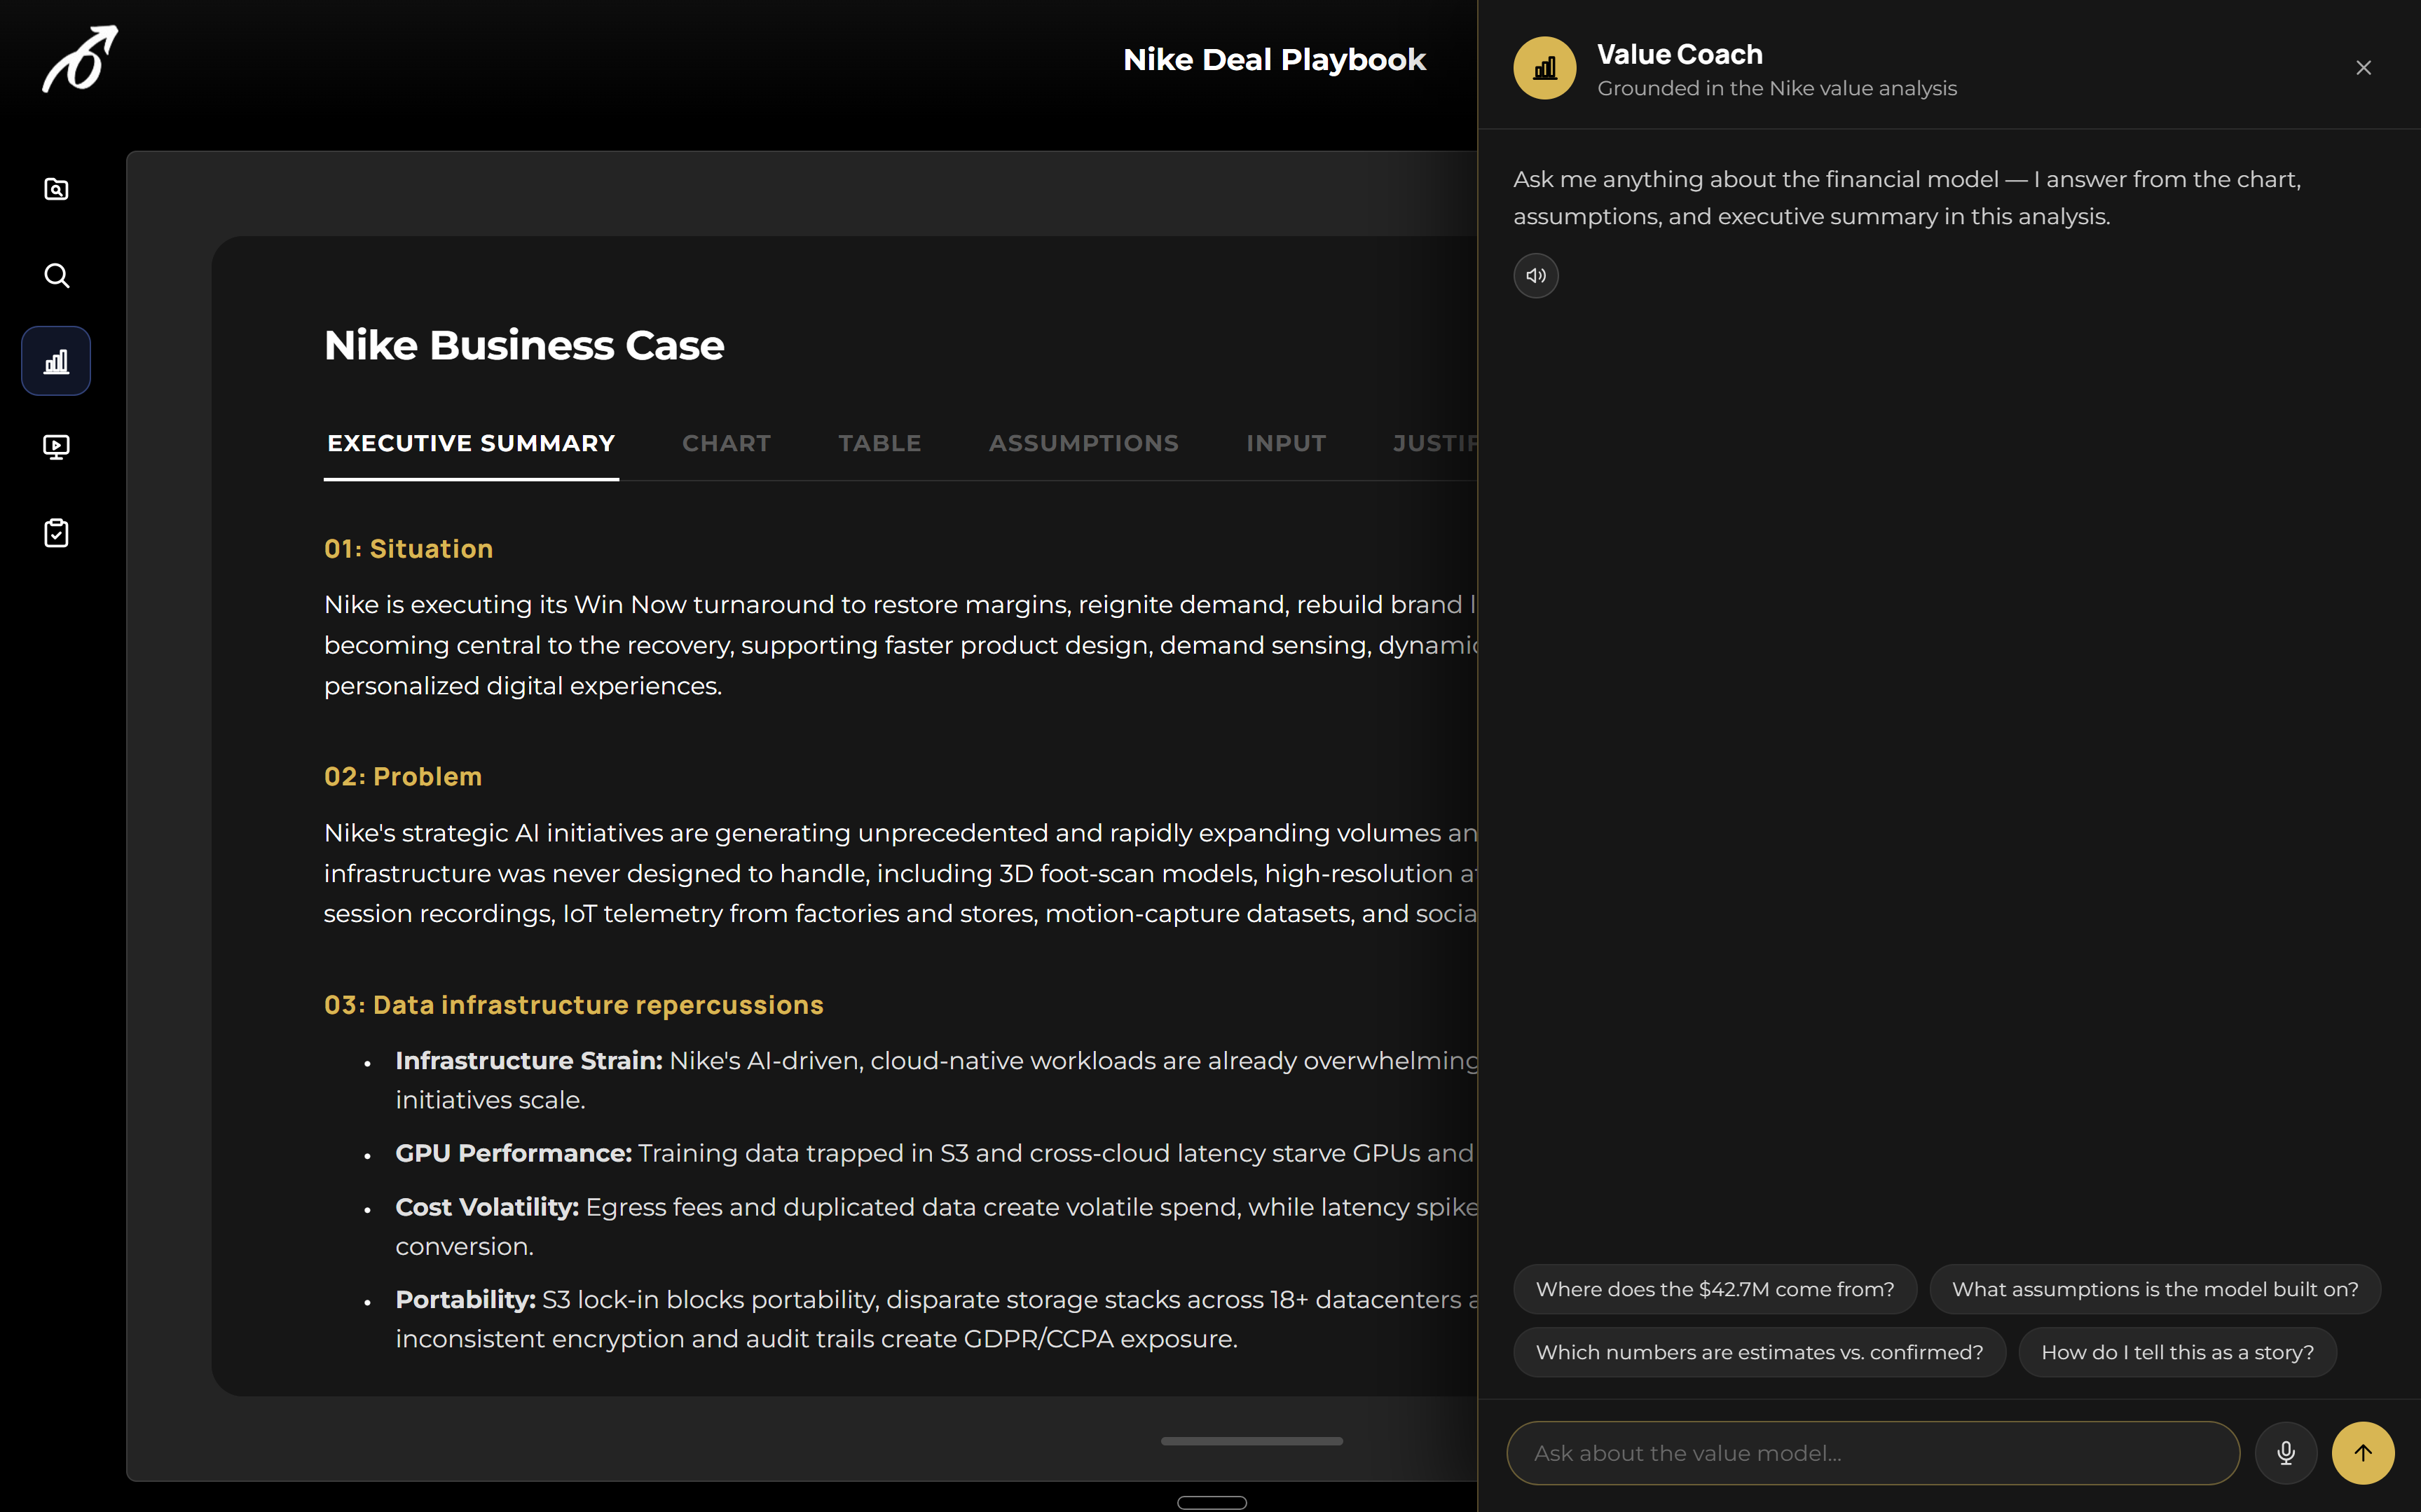Click the '01: Situation' section heading

pos(408,549)
